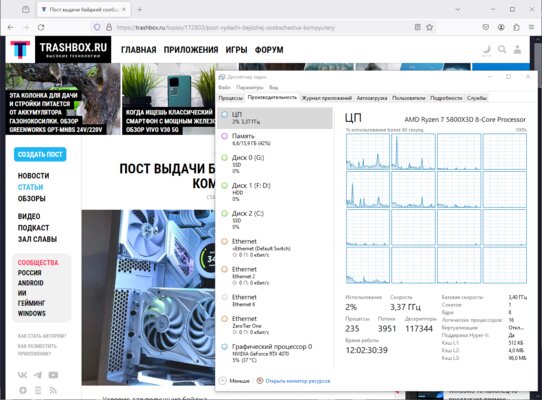This screenshot has width=542, height=400.
Task: Switch to the Автозагрузка tab
Action: pos(372,98)
